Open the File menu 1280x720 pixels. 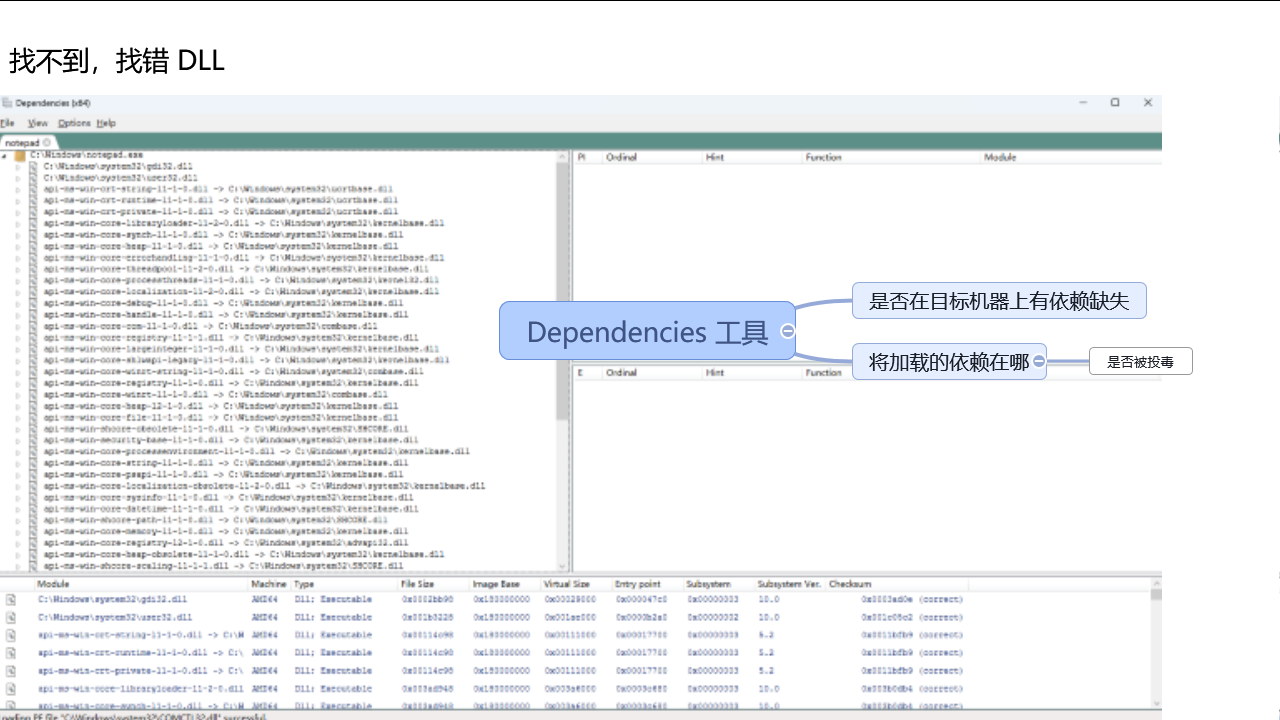tap(7, 123)
